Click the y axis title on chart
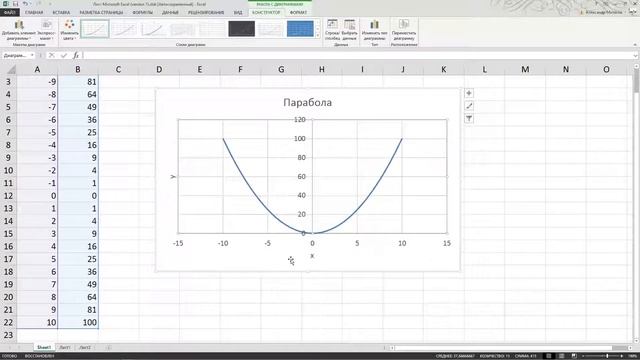 [x=173, y=176]
